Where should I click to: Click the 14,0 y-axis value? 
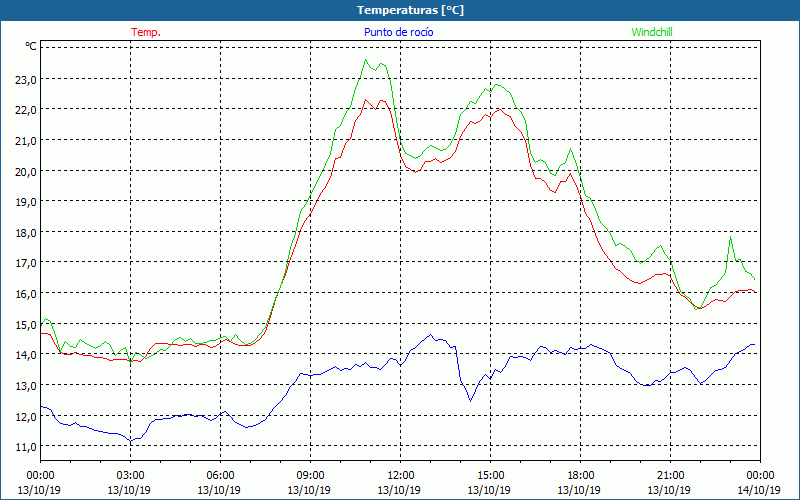(x=26, y=355)
